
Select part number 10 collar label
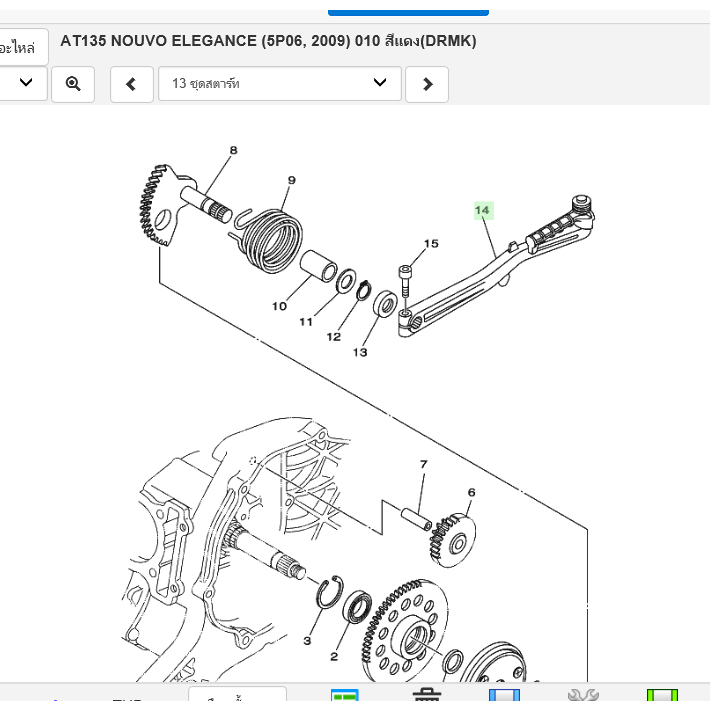click(x=279, y=307)
